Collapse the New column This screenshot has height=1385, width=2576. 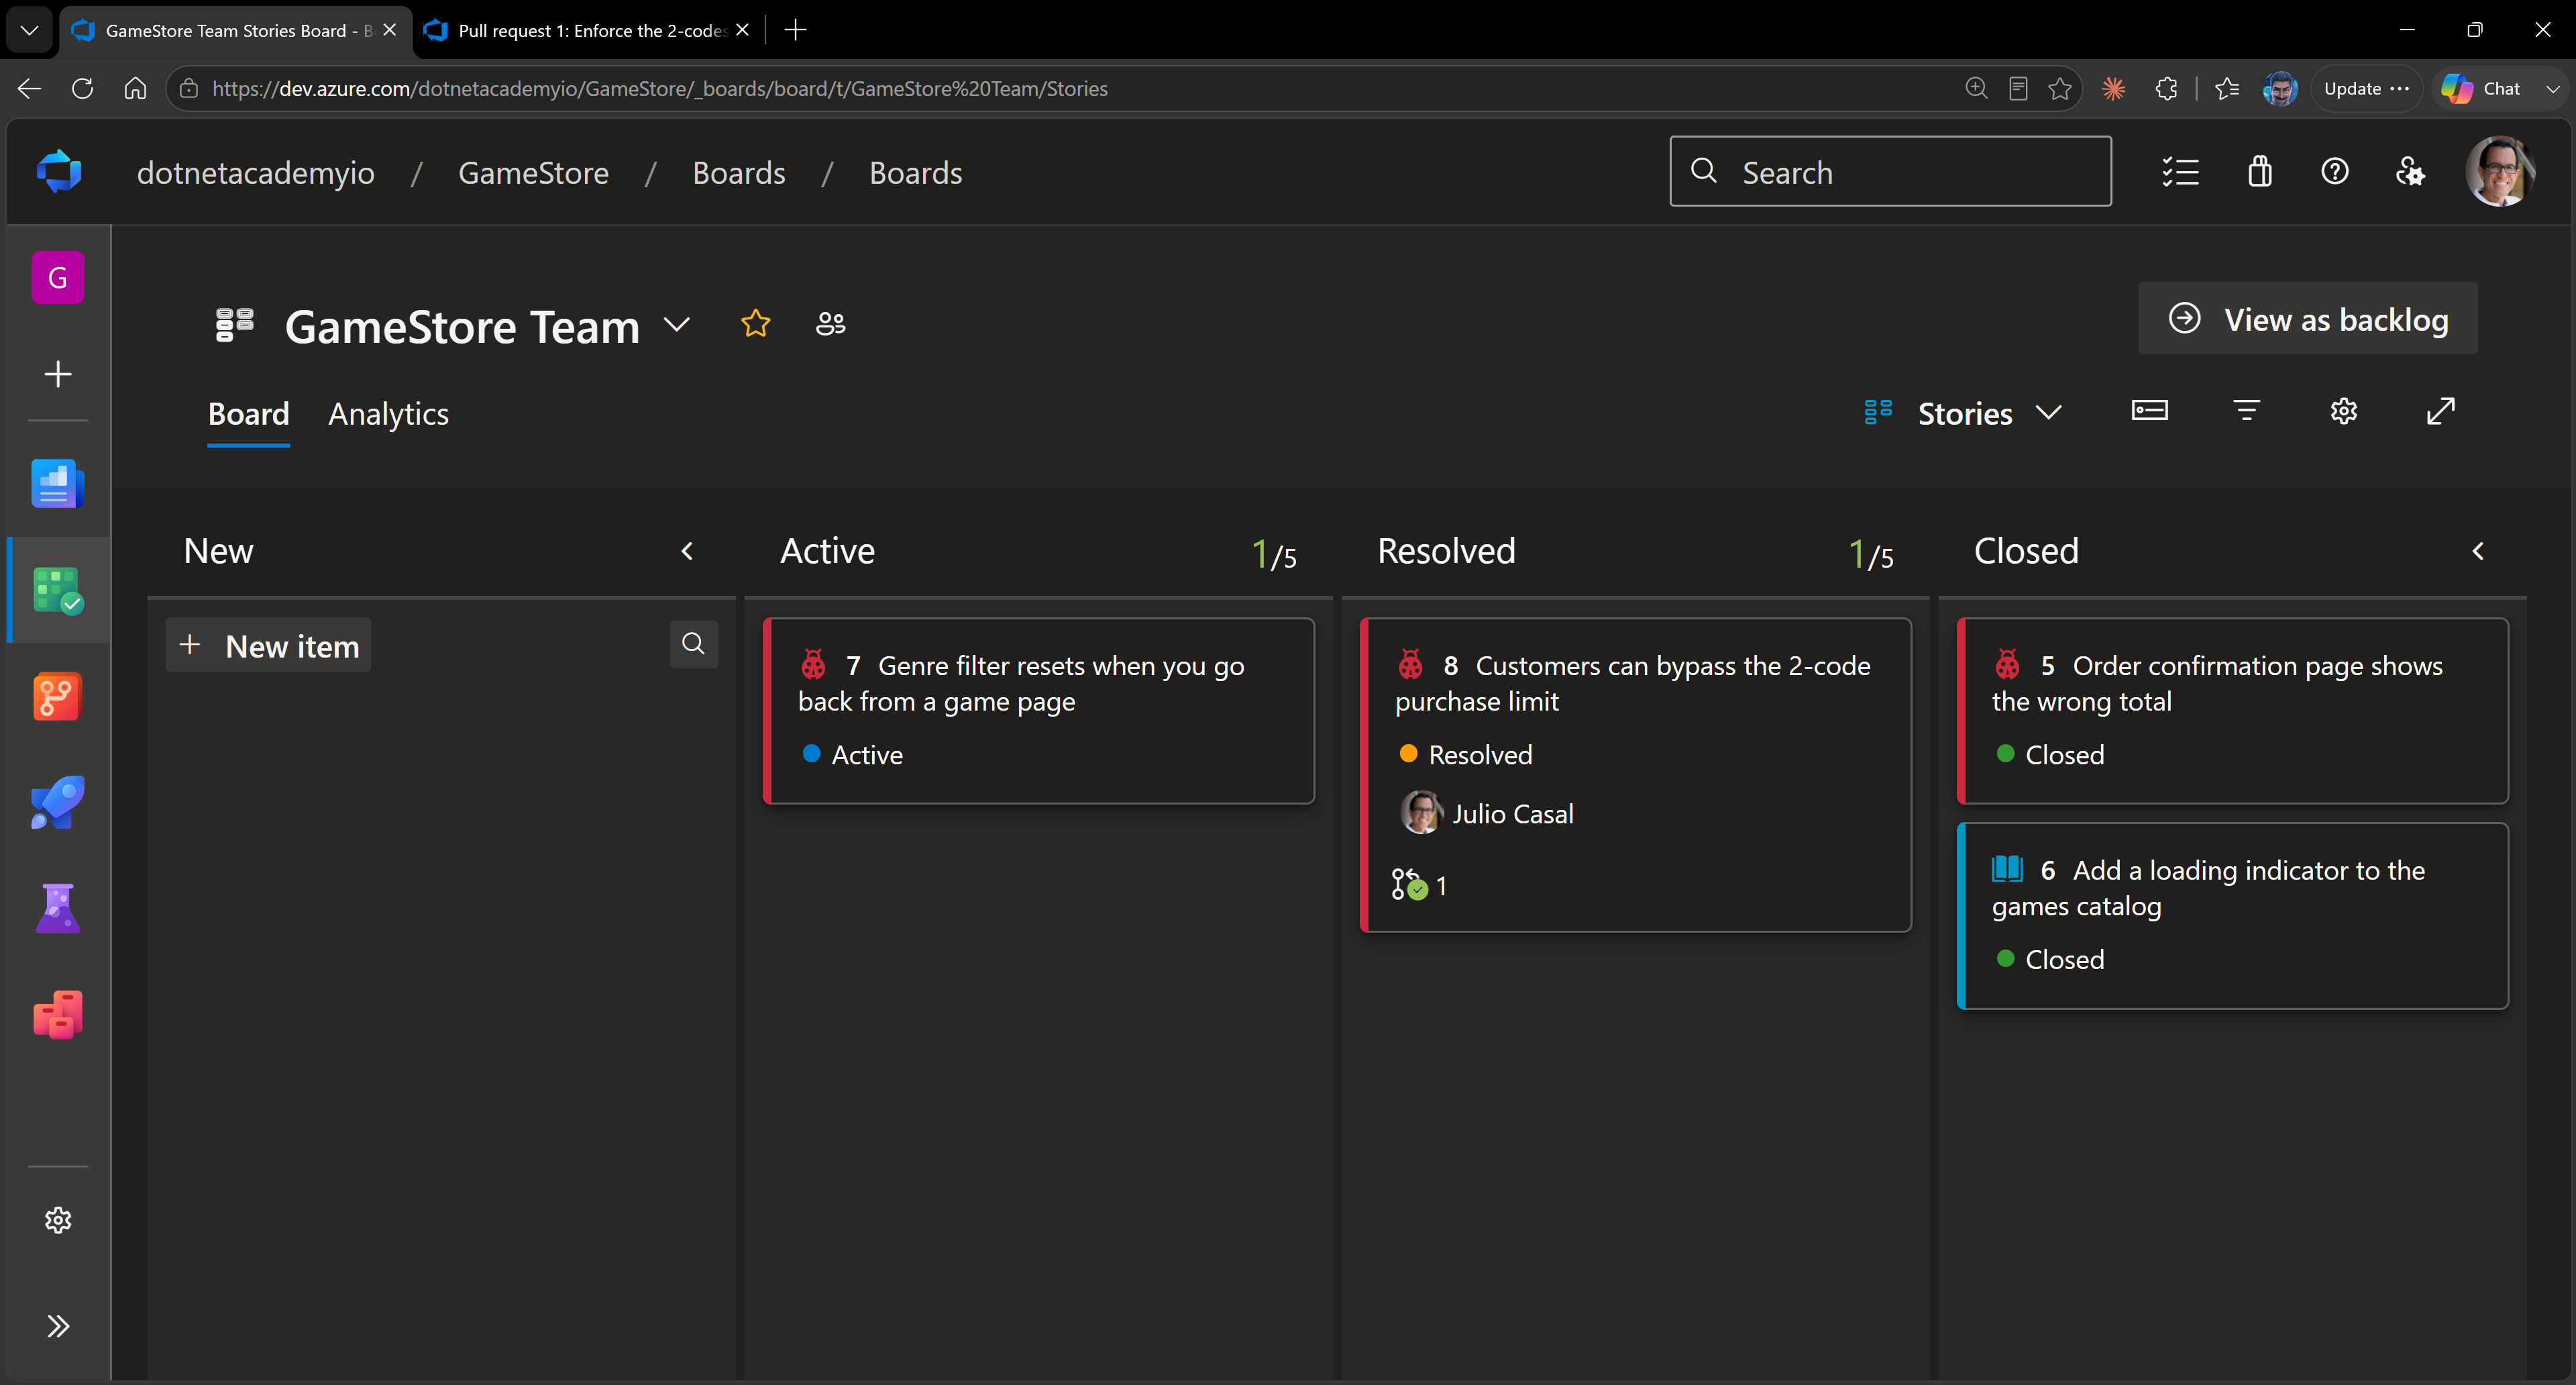687,551
